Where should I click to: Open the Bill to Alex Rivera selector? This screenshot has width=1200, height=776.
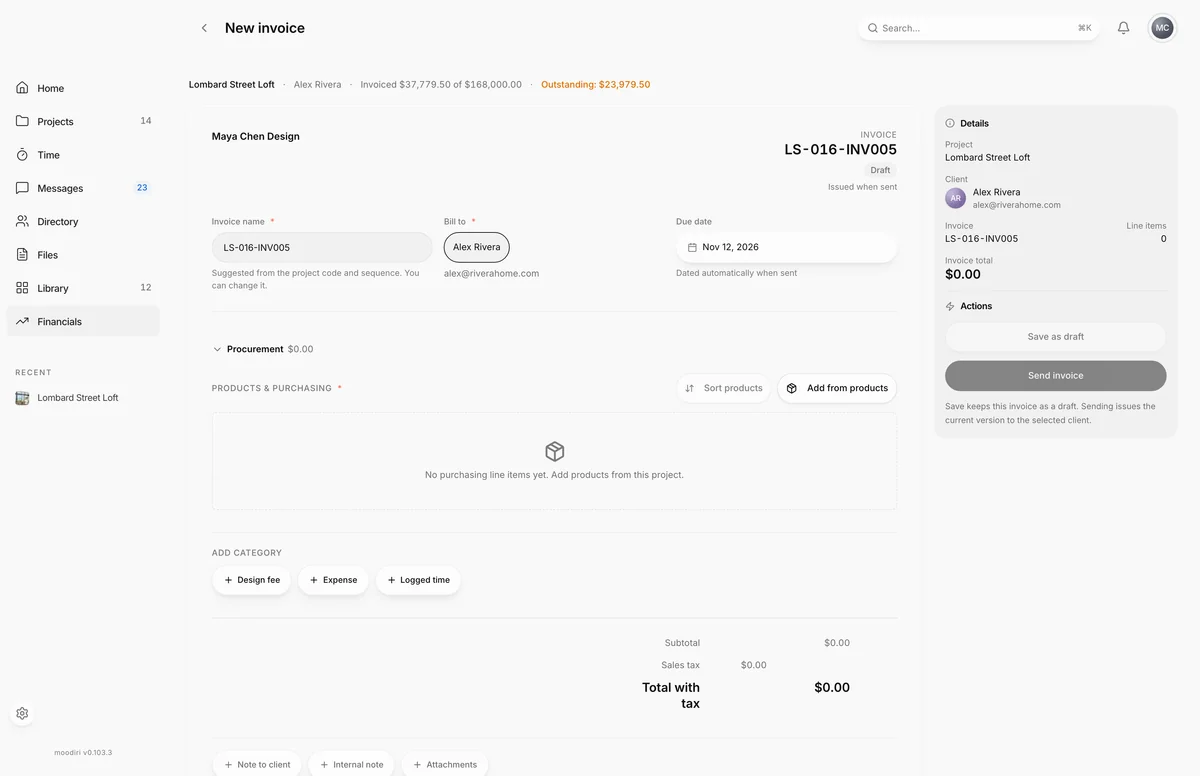[x=476, y=247]
